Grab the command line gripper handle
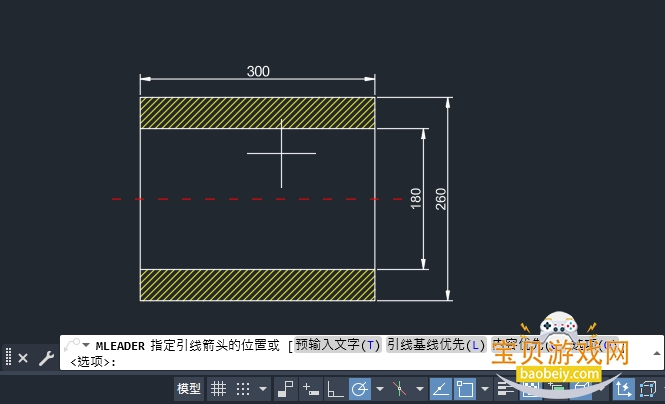The image size is (665, 404). 8,357
